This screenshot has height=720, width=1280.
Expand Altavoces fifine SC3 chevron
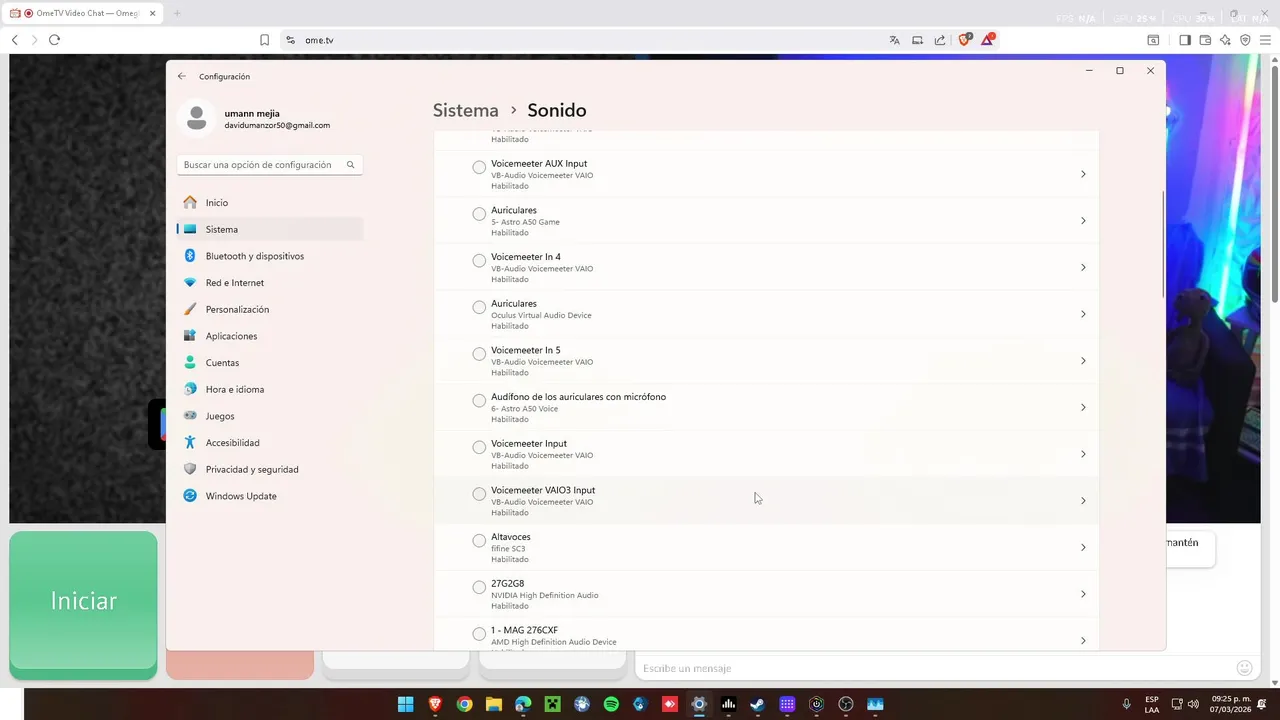pyautogui.click(x=1083, y=547)
